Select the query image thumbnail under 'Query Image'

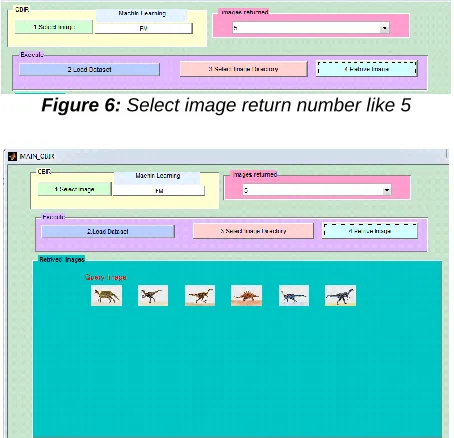106,295
